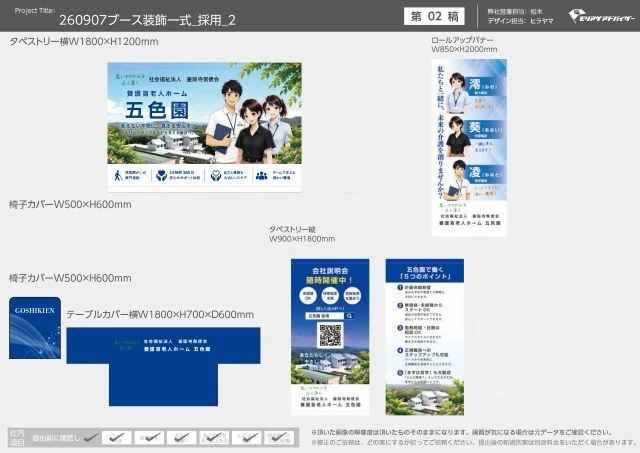The width and height of the screenshot is (640, 453).
Task: Click the ロールアップバナー W850×H2000mm label
Action: [x=464, y=44]
